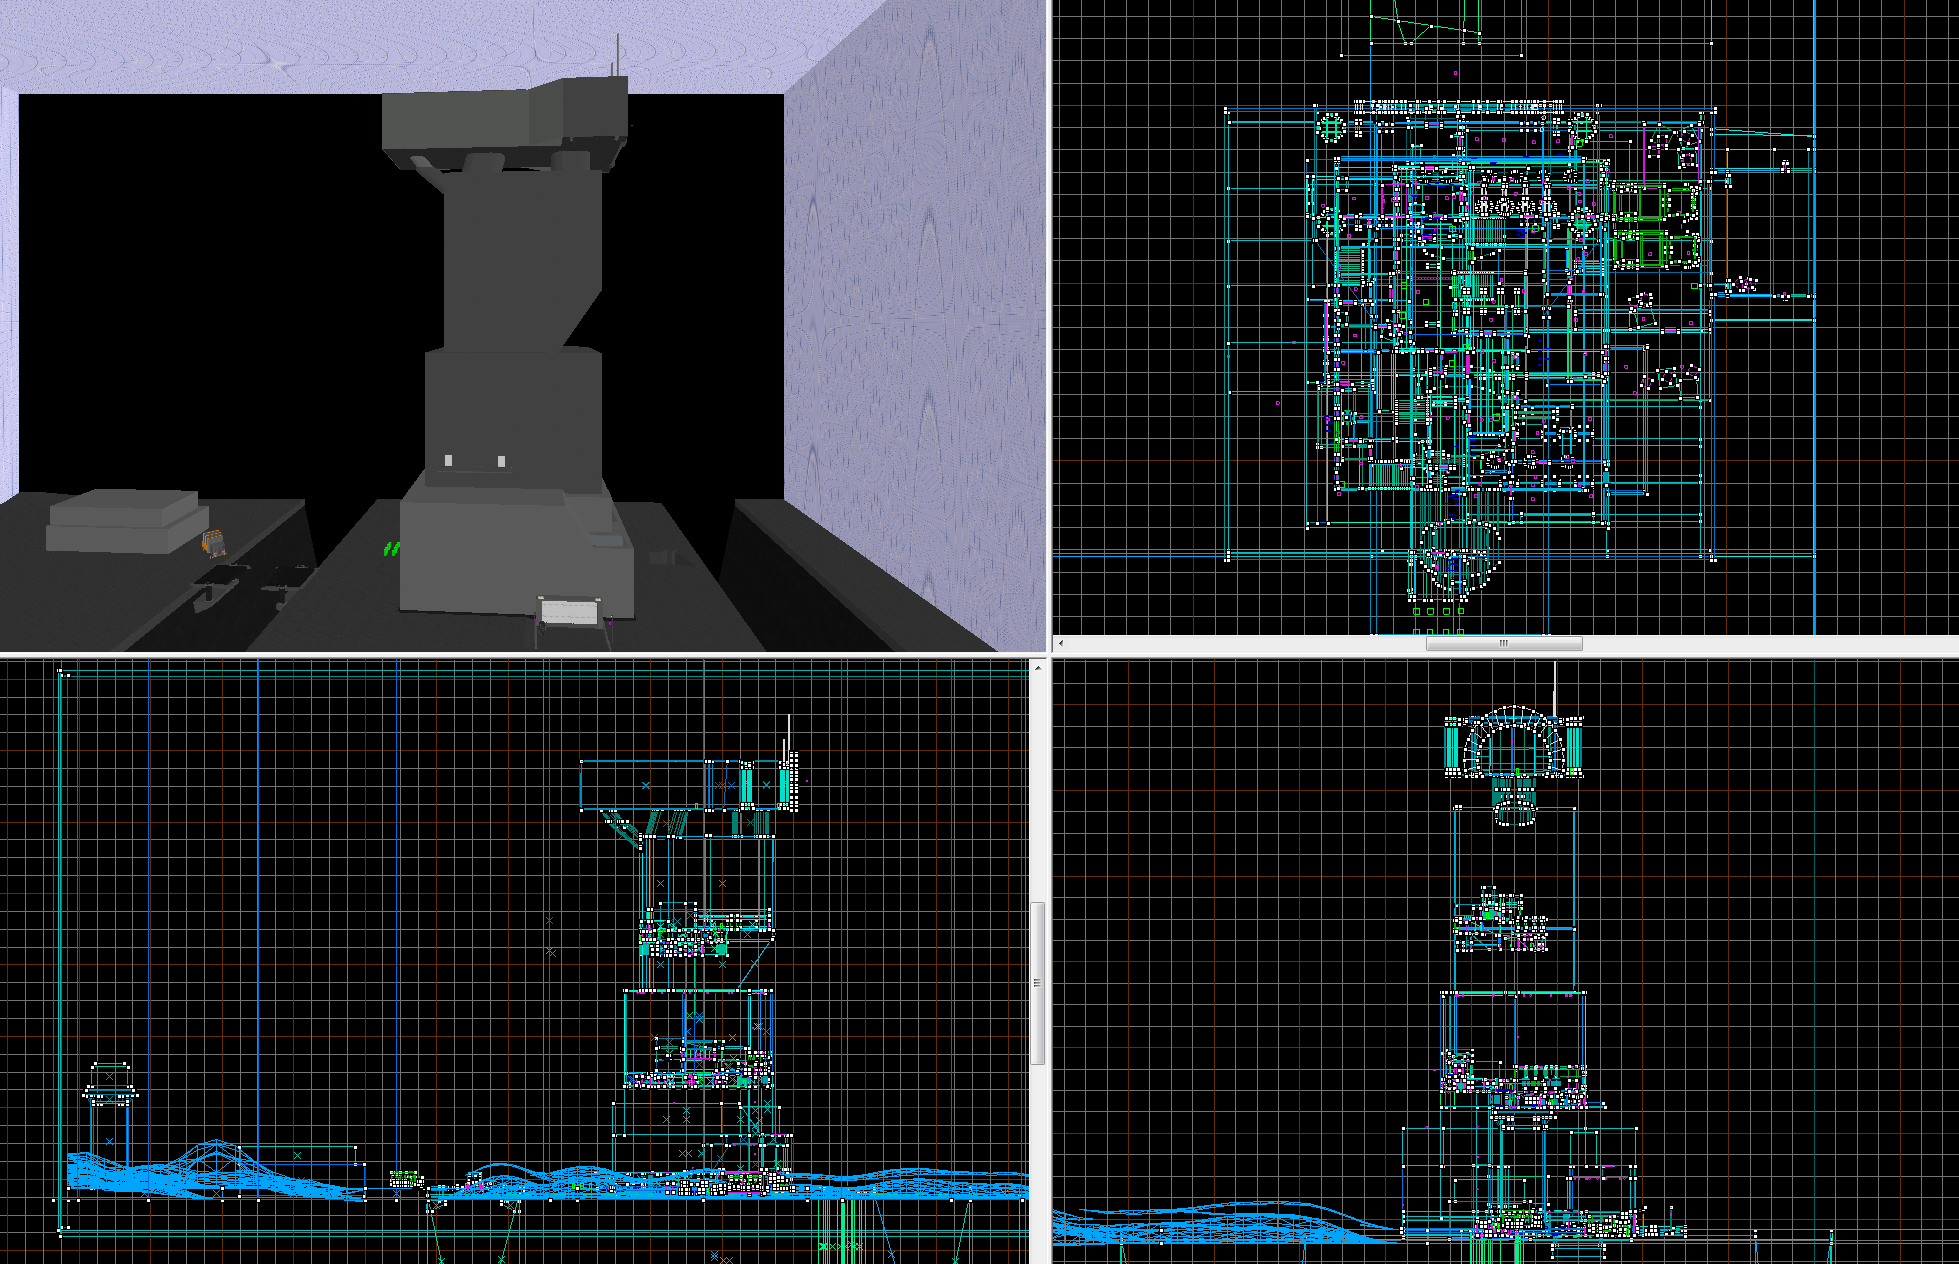Viewport: 1959px width, 1264px height.
Task: Select the white billboard sign in 3D view
Action: [569, 611]
